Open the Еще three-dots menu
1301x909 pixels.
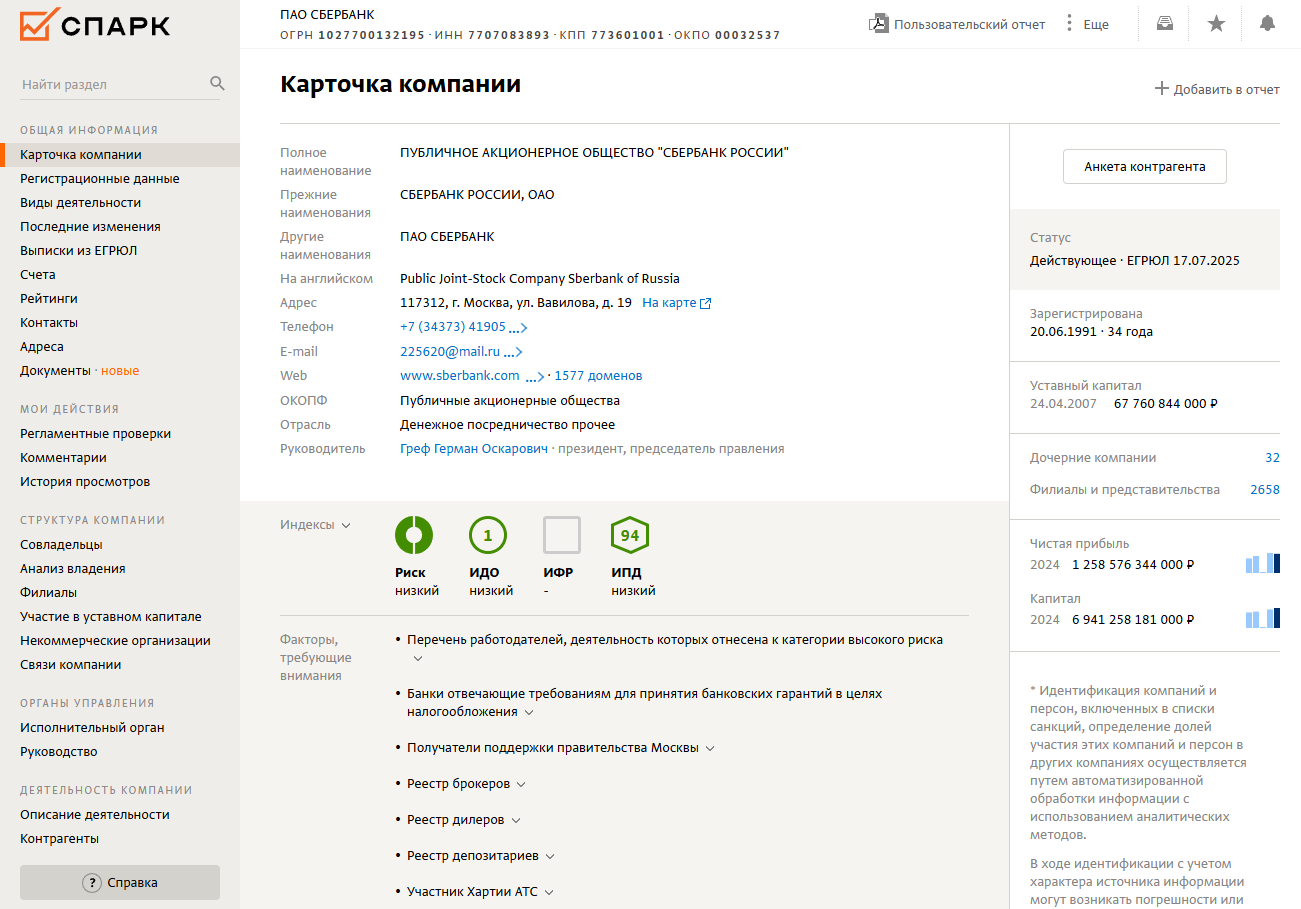[1069, 24]
